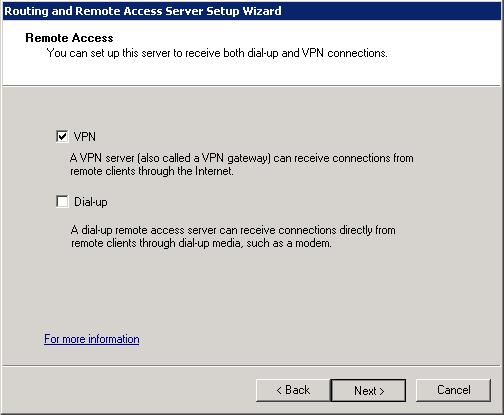Screen dimensions: 504x415
Task: Click the dial-up and VPN connections subtitle
Action: (x=217, y=53)
